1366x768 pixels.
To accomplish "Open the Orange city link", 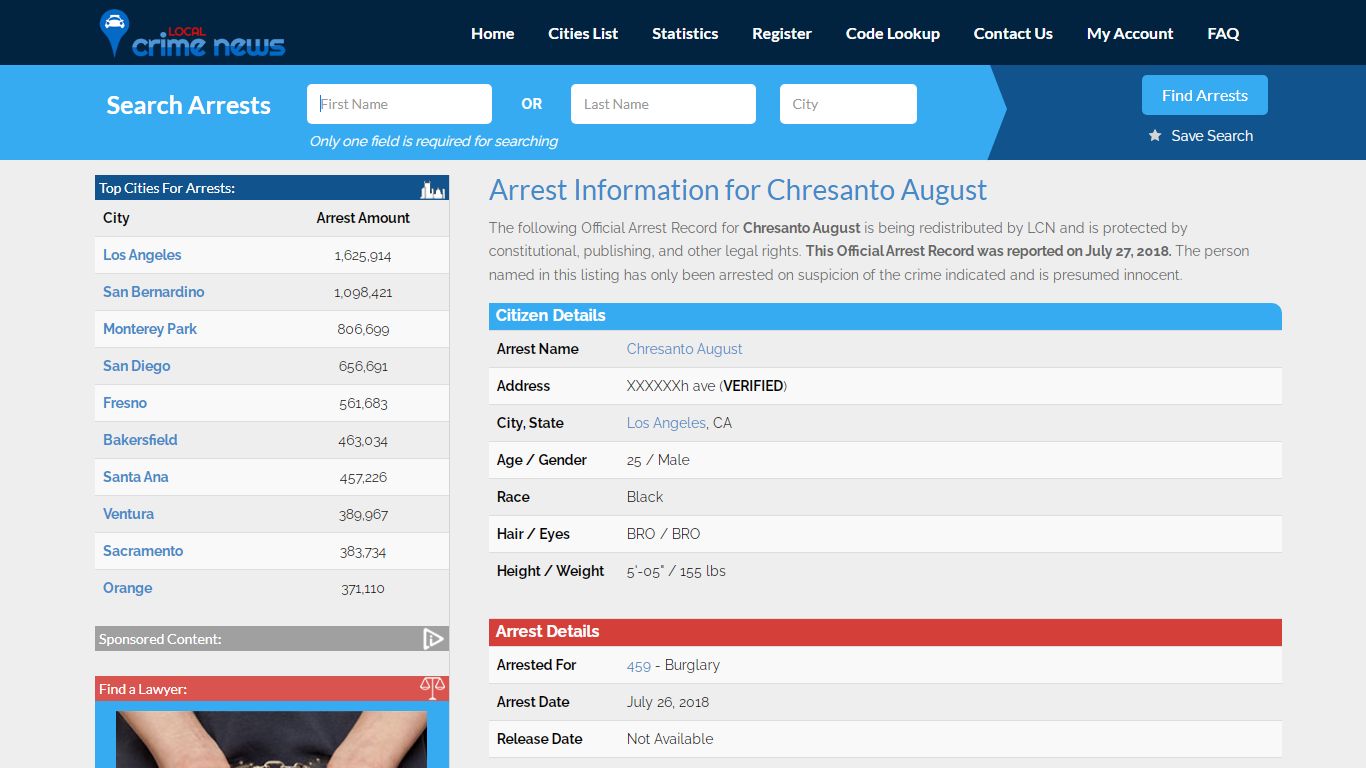I will [127, 588].
